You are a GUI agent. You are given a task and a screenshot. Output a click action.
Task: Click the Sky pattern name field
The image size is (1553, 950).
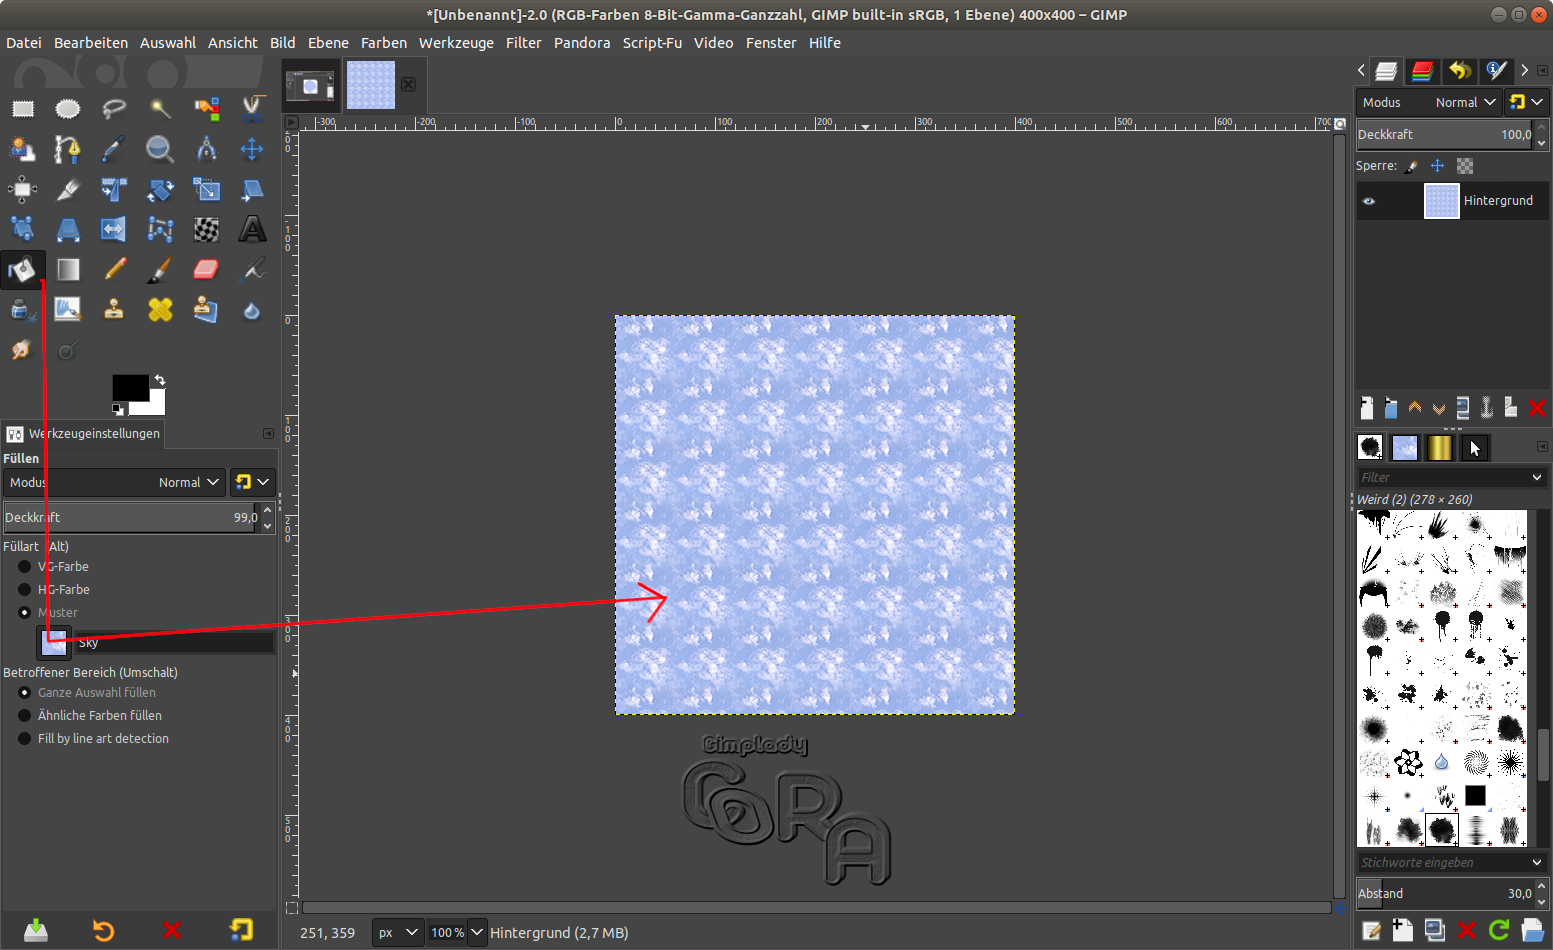174,643
